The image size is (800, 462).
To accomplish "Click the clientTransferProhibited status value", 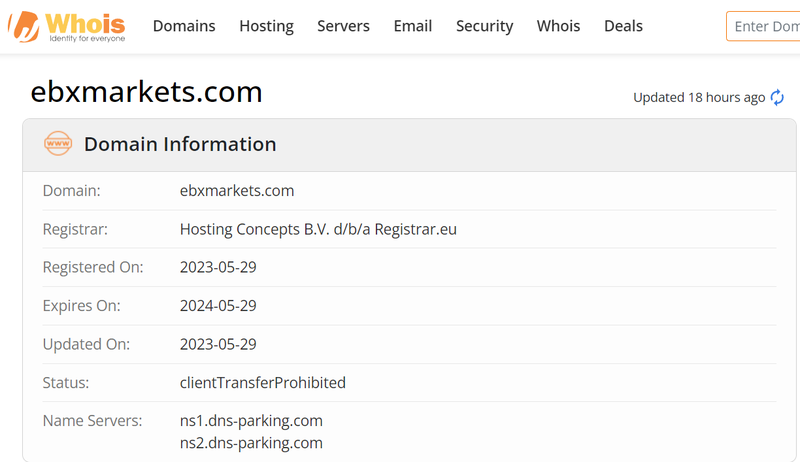I will pos(263,382).
